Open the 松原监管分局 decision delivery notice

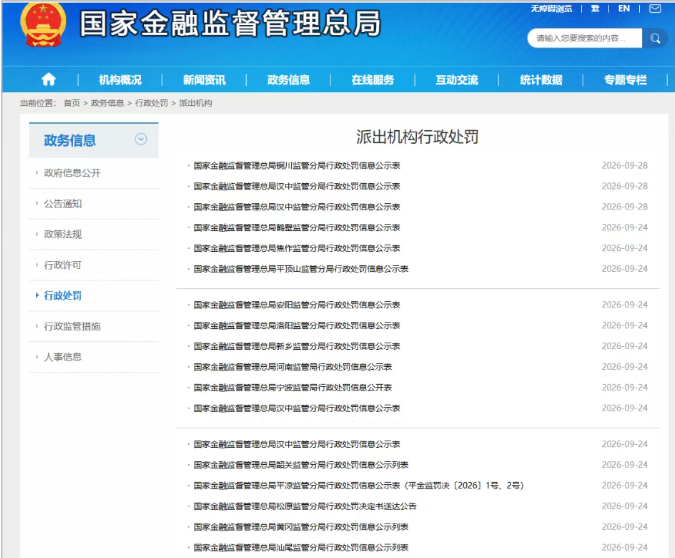[x=305, y=506]
